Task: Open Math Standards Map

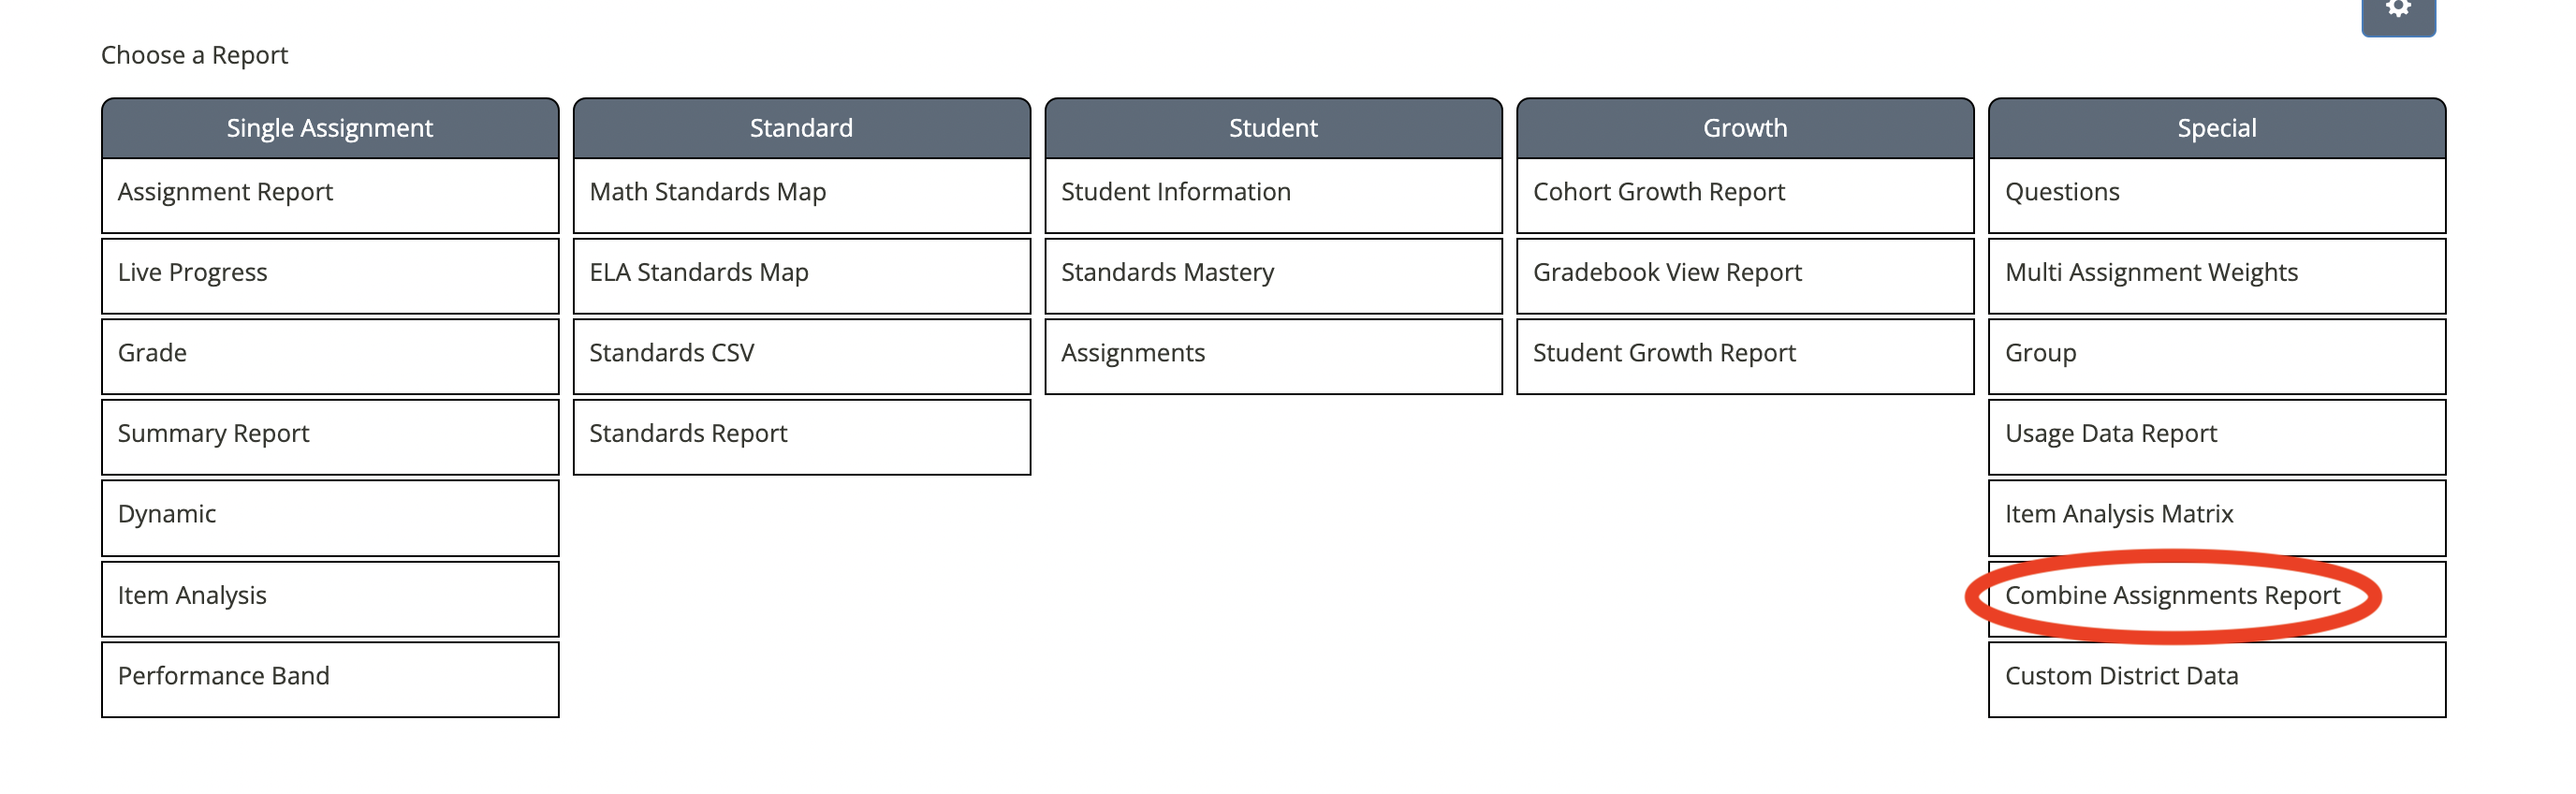Action: (x=801, y=194)
